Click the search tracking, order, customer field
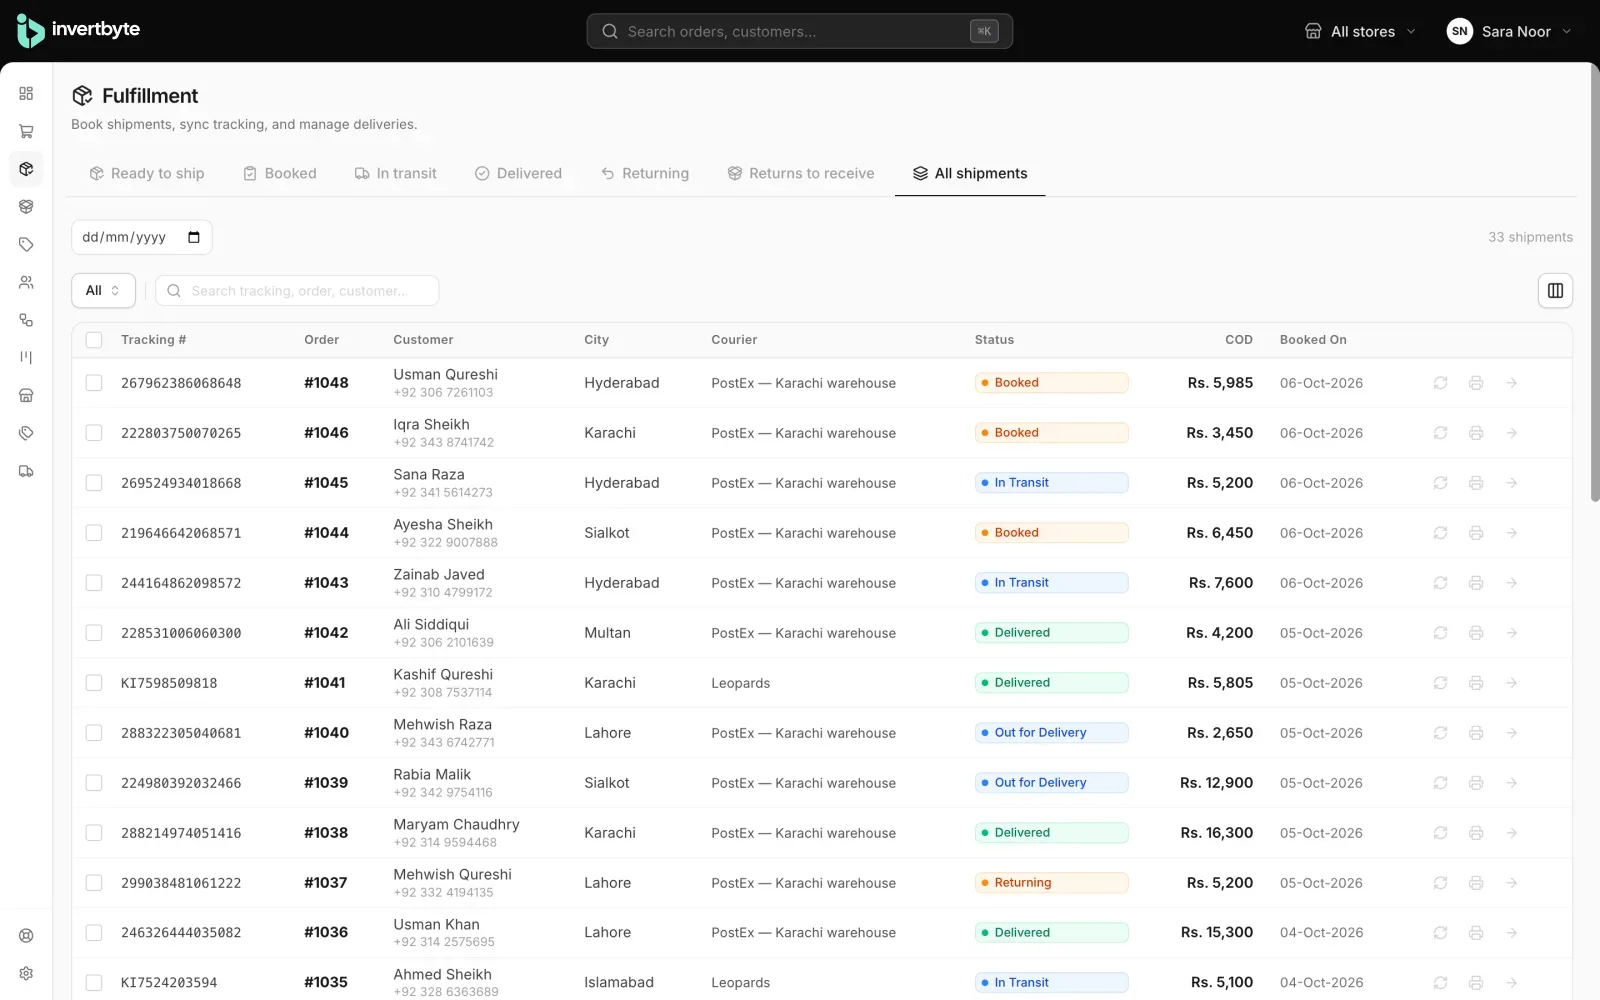Screen dimensions: 1600x1000 (297, 290)
